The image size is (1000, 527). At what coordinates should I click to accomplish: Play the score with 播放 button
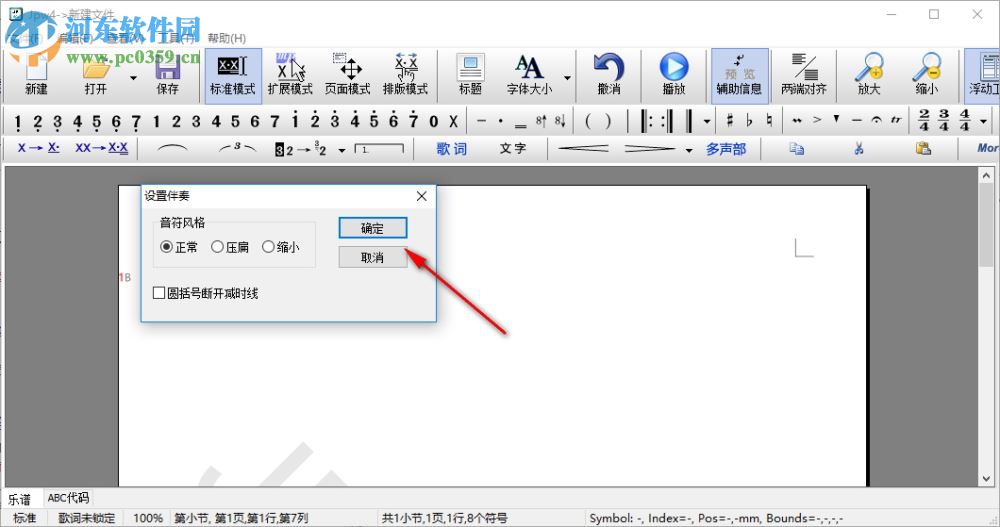click(x=674, y=75)
